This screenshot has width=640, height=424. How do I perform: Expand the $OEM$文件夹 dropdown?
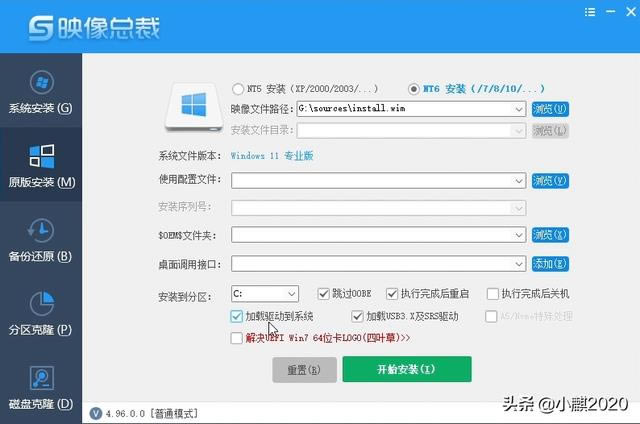pyautogui.click(x=518, y=235)
